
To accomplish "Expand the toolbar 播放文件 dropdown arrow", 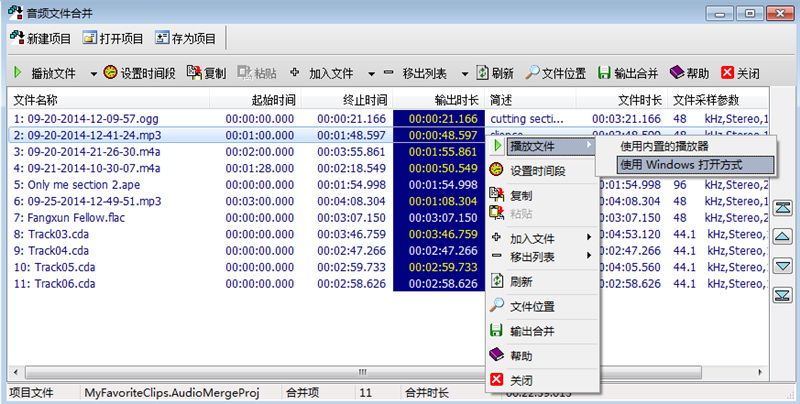I will pos(93,74).
